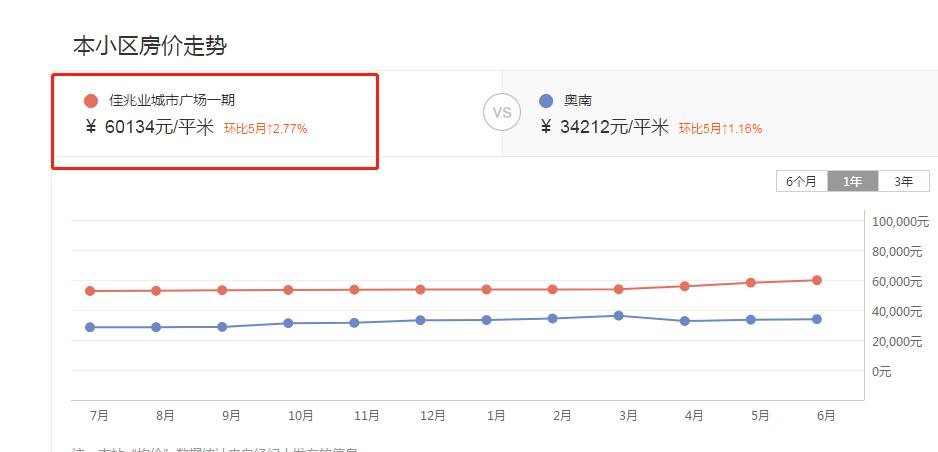
Task: Click the blue data point for 10月
Action: click(288, 323)
